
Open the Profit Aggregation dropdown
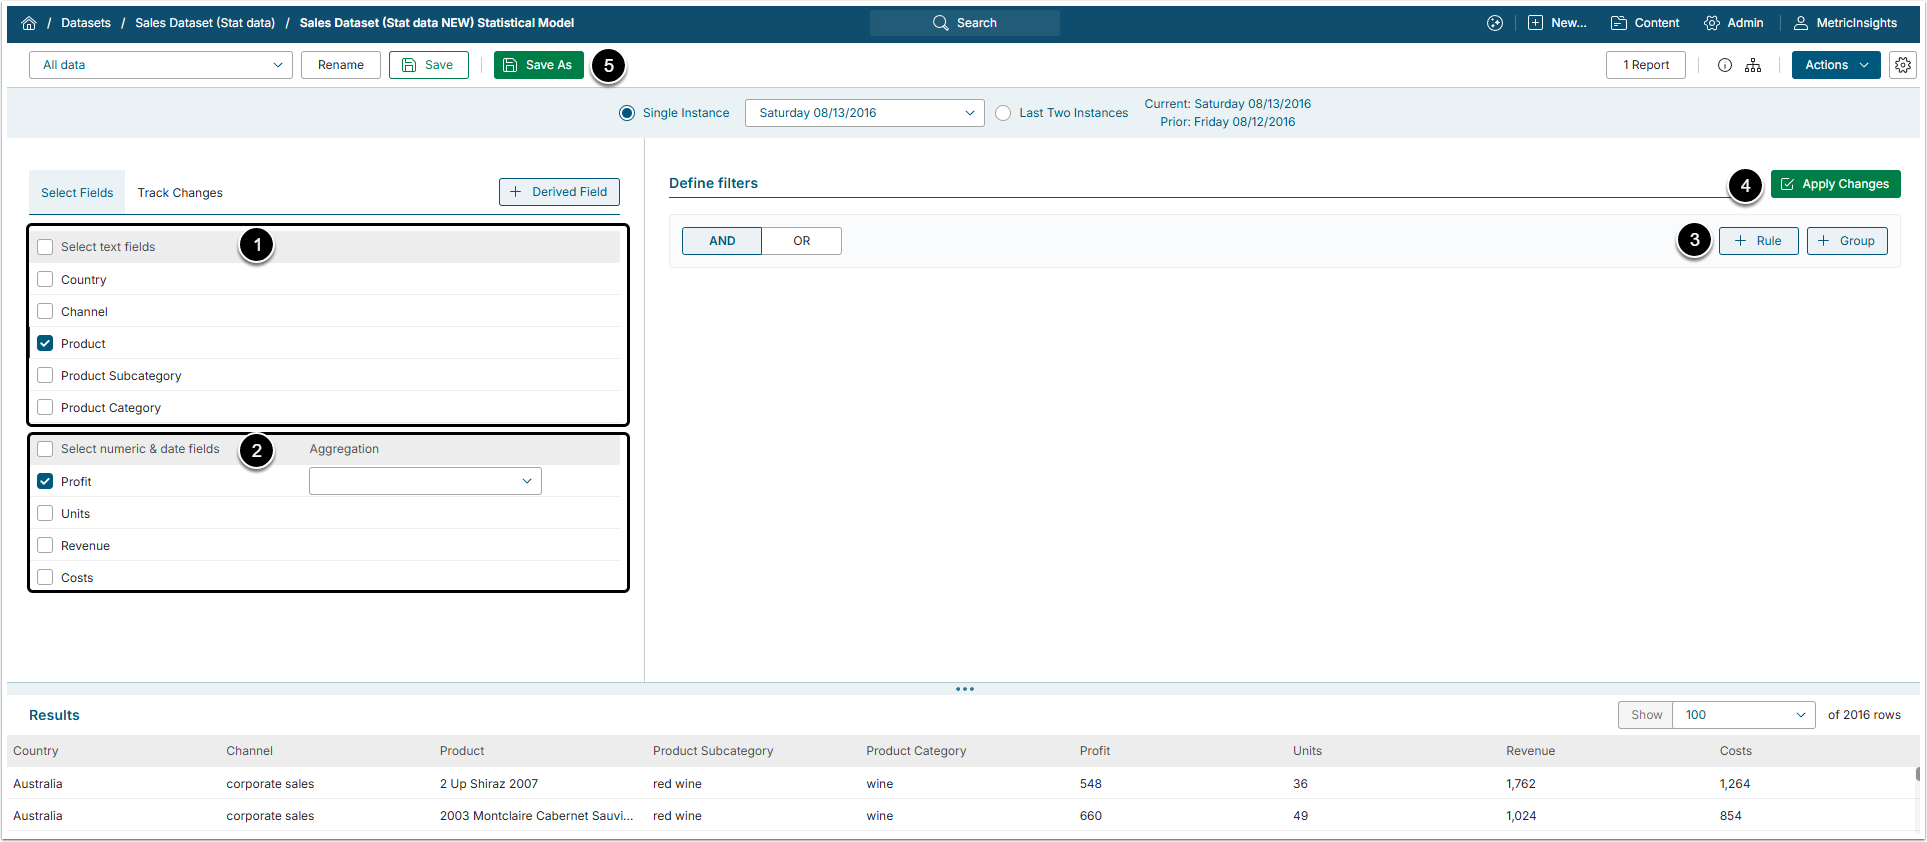pos(425,481)
